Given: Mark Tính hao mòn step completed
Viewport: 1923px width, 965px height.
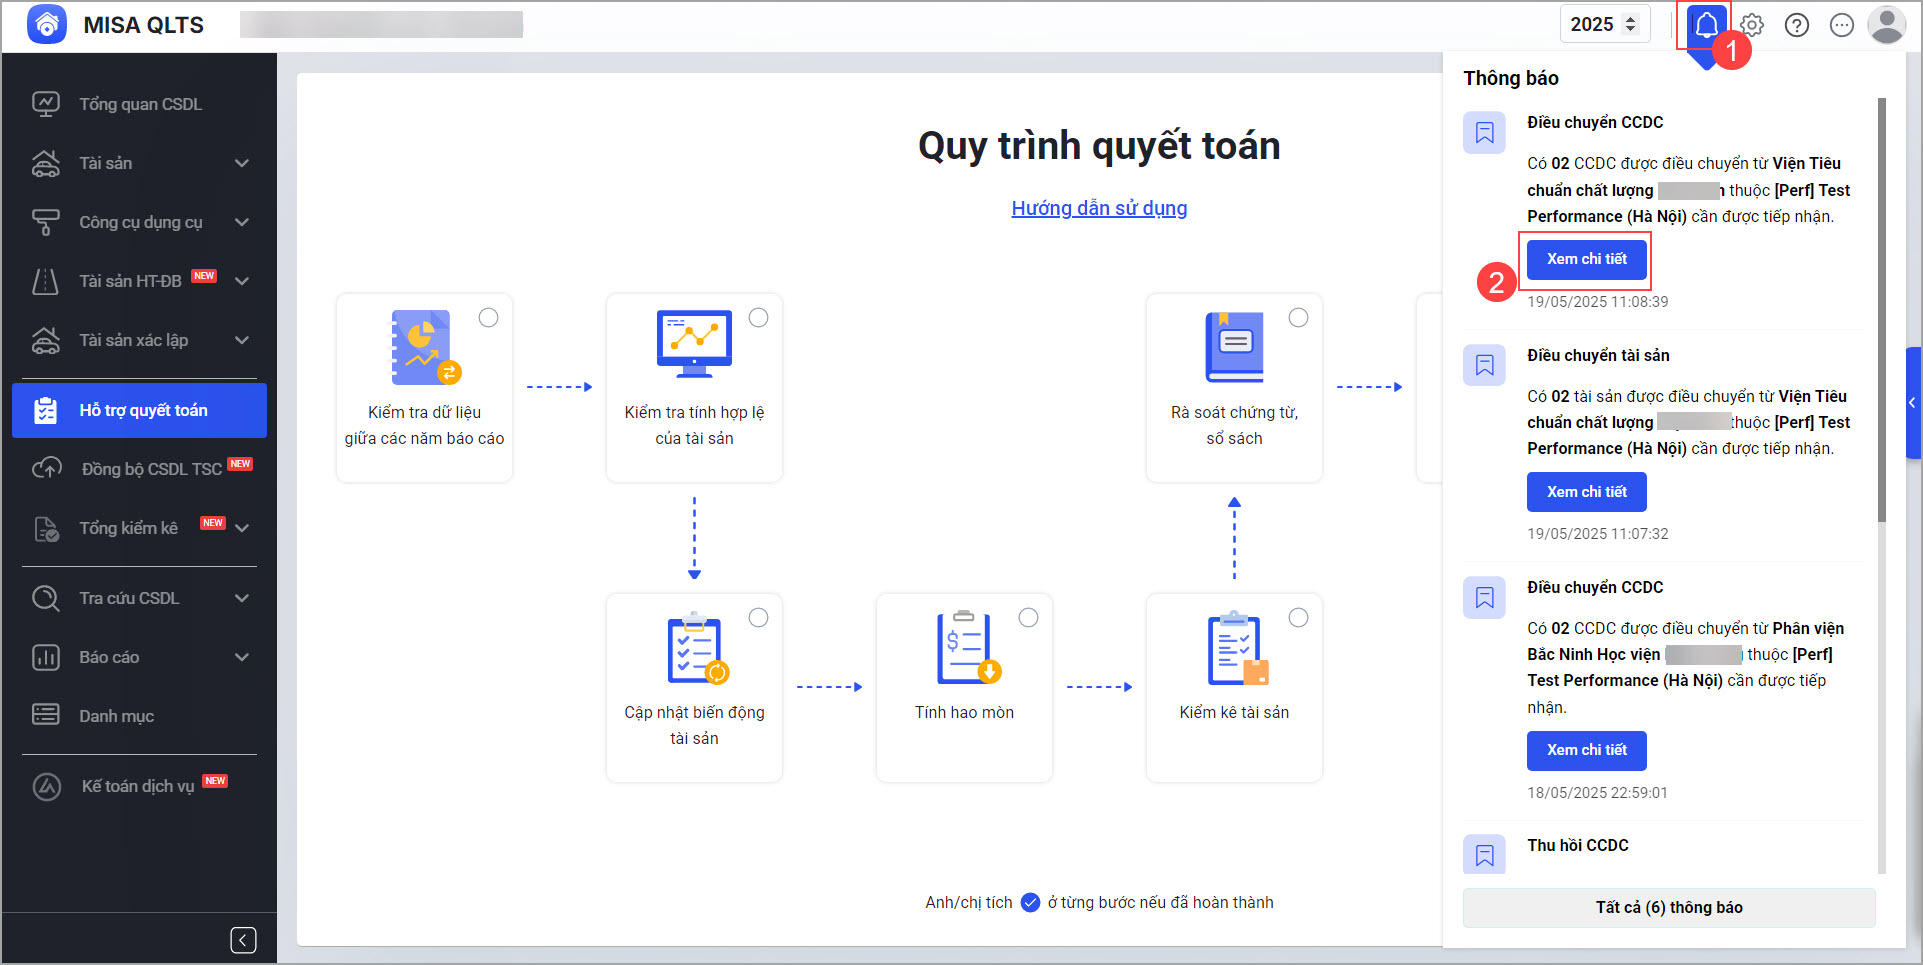Looking at the screenshot, I should [1028, 617].
